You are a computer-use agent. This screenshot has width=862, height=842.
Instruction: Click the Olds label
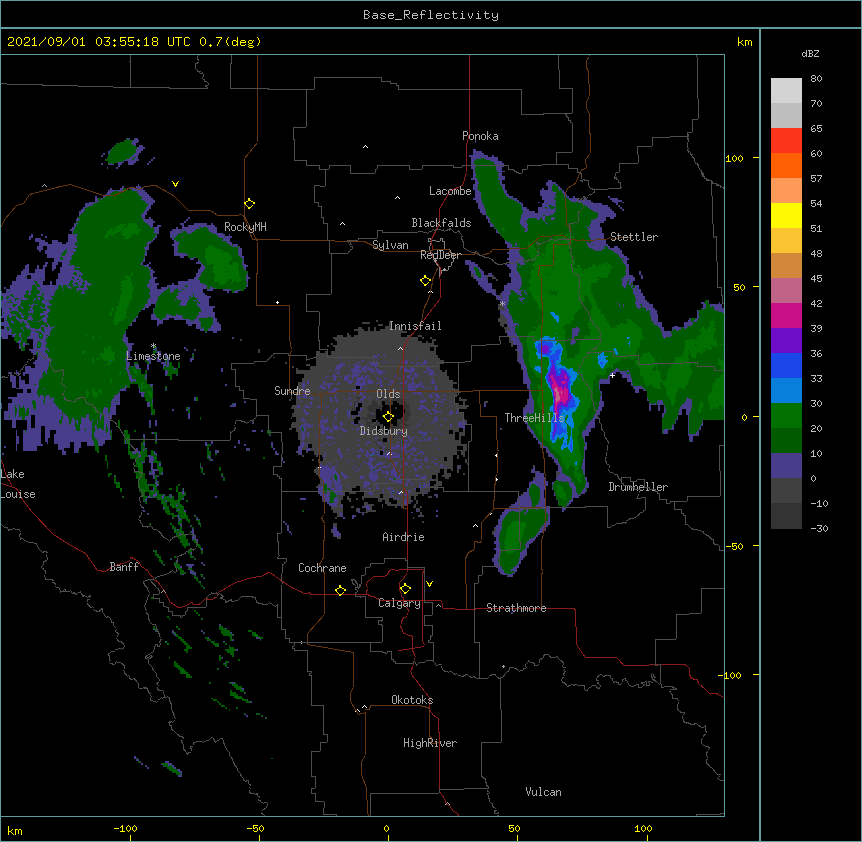coord(388,394)
